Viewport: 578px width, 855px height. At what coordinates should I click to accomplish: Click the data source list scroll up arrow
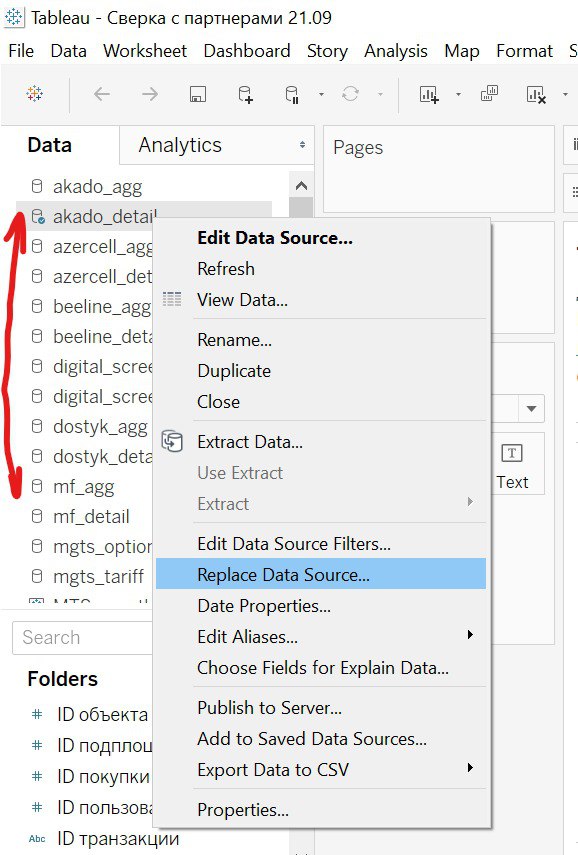(301, 185)
